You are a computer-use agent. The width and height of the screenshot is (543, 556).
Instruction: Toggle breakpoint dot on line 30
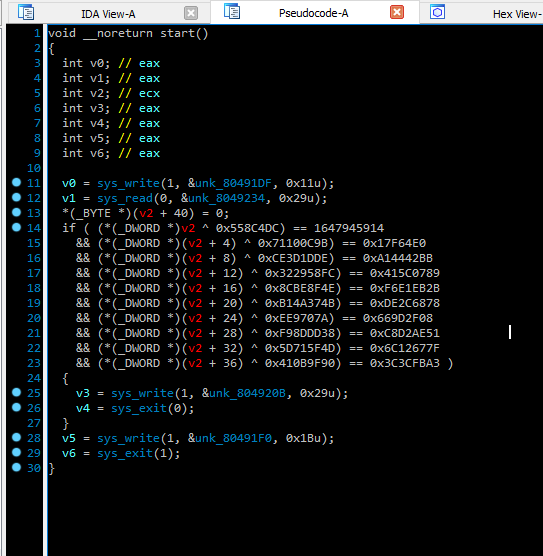pyautogui.click(x=16, y=467)
